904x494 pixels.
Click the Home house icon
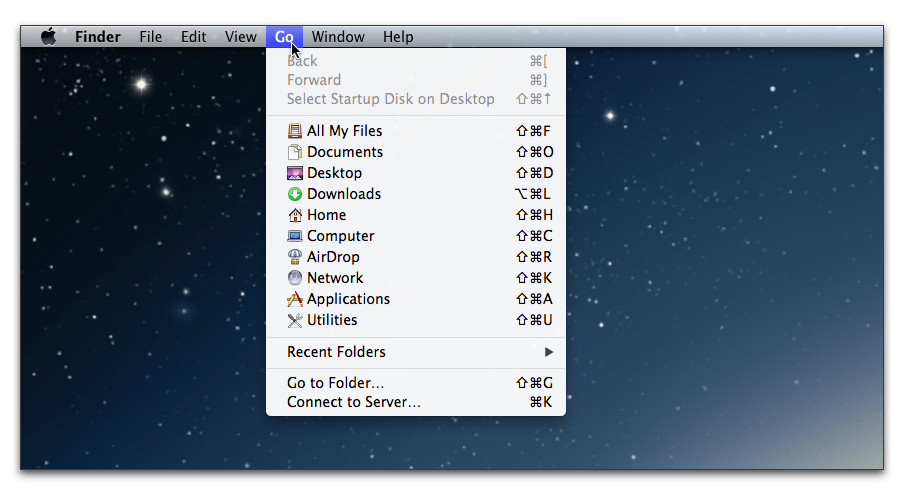(294, 215)
